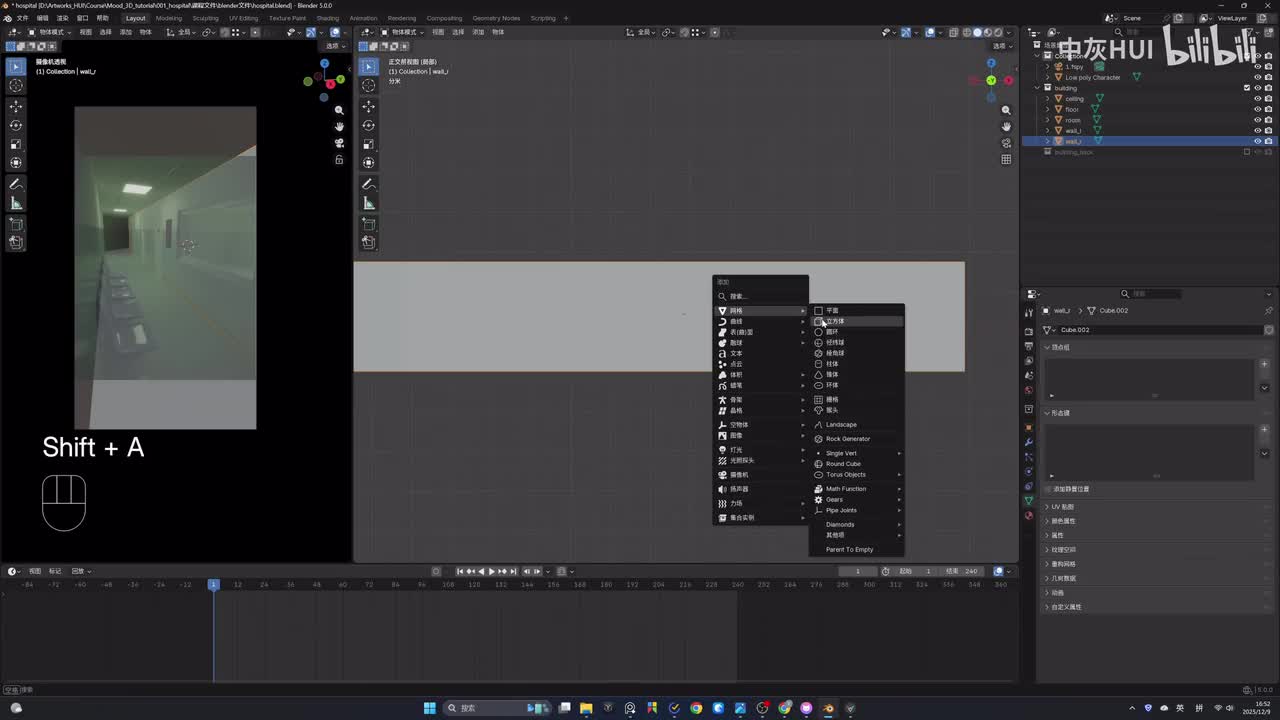The height and width of the screenshot is (720, 1280).
Task: Click the pan hand icon in the orthographic viewport
Action: click(x=1006, y=126)
